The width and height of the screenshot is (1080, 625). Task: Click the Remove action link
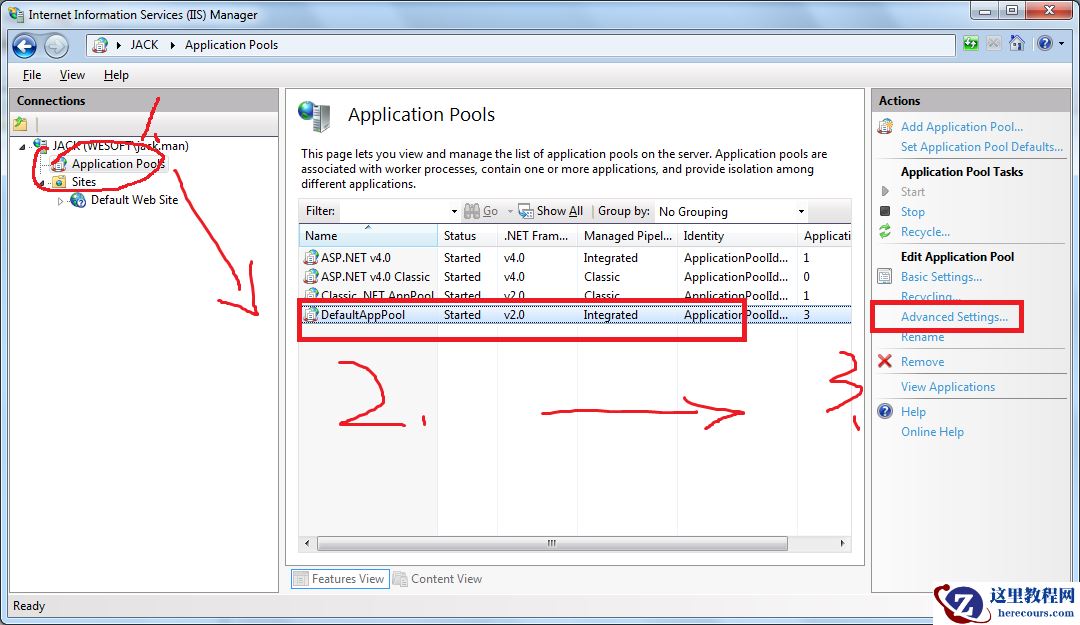pos(922,362)
